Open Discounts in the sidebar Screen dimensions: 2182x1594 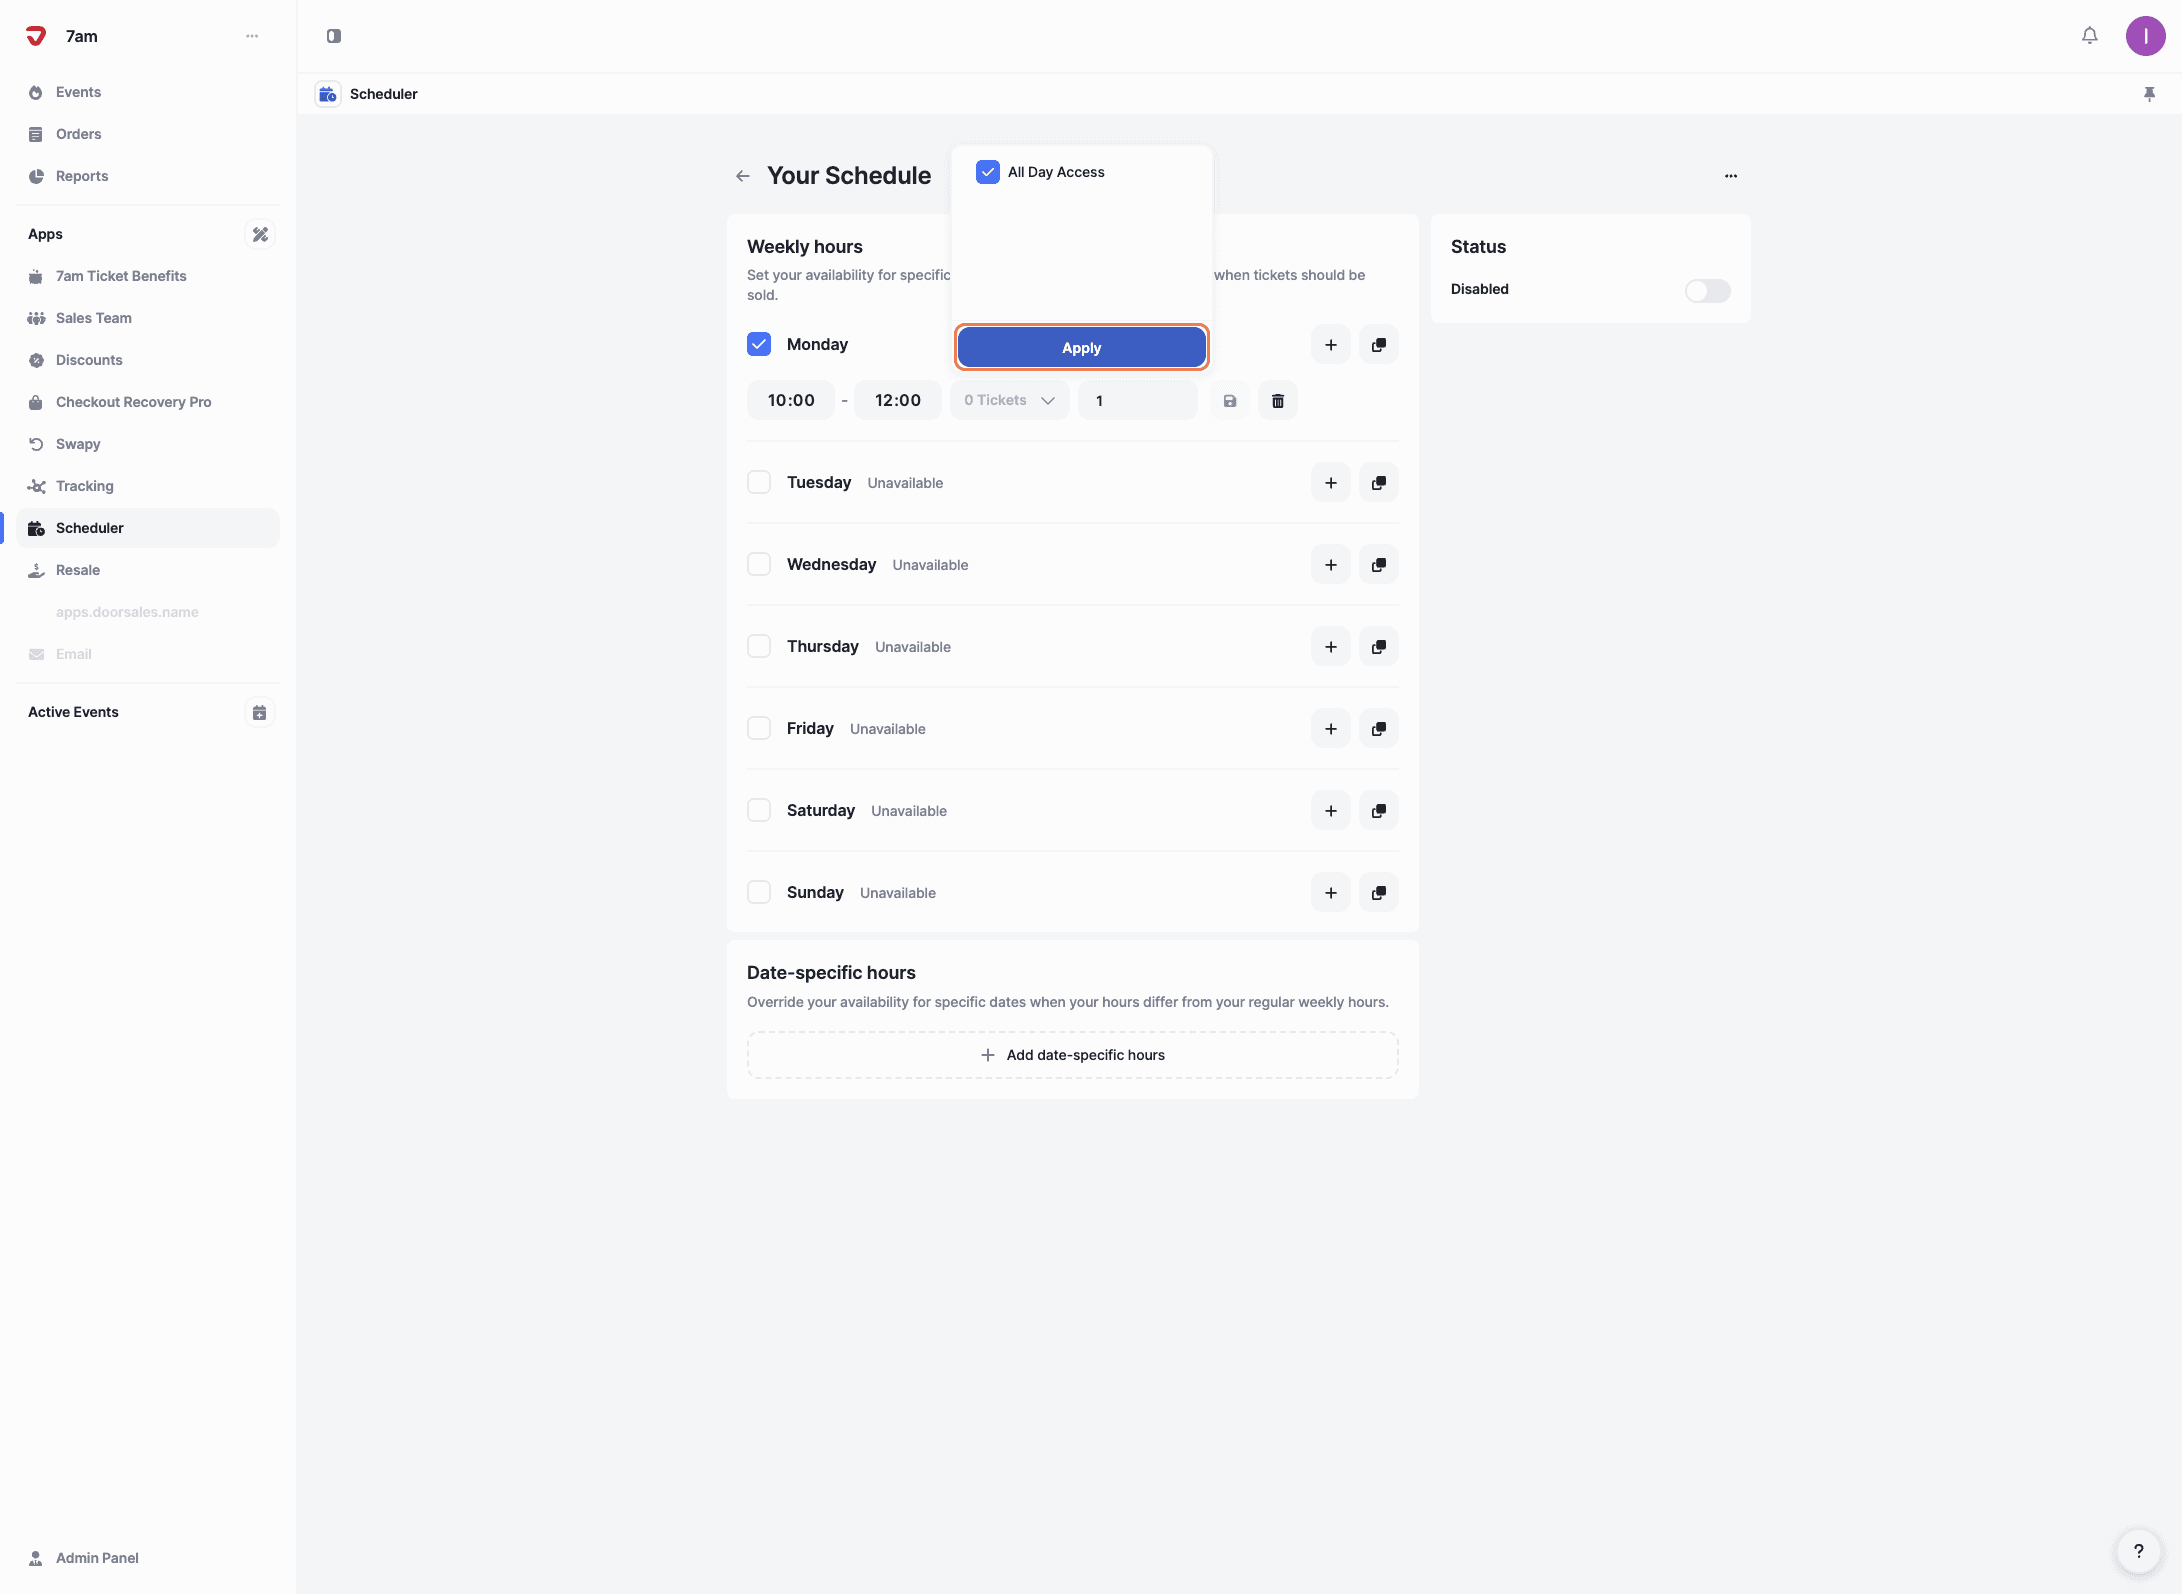pos(89,360)
